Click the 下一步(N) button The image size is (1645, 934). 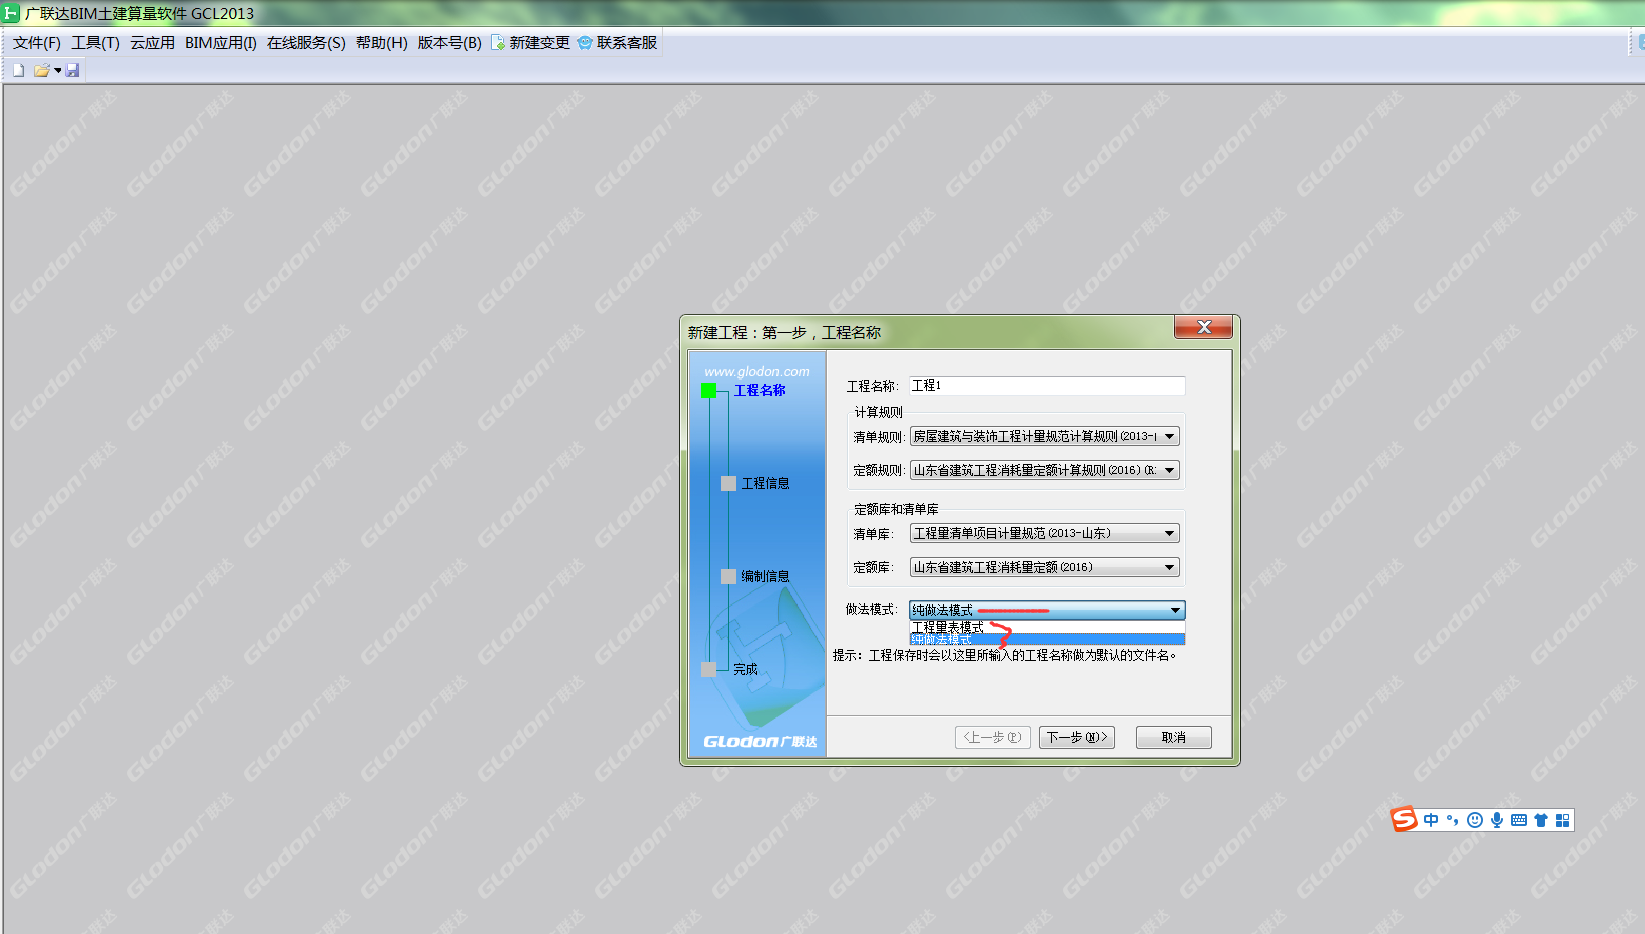coord(1077,737)
